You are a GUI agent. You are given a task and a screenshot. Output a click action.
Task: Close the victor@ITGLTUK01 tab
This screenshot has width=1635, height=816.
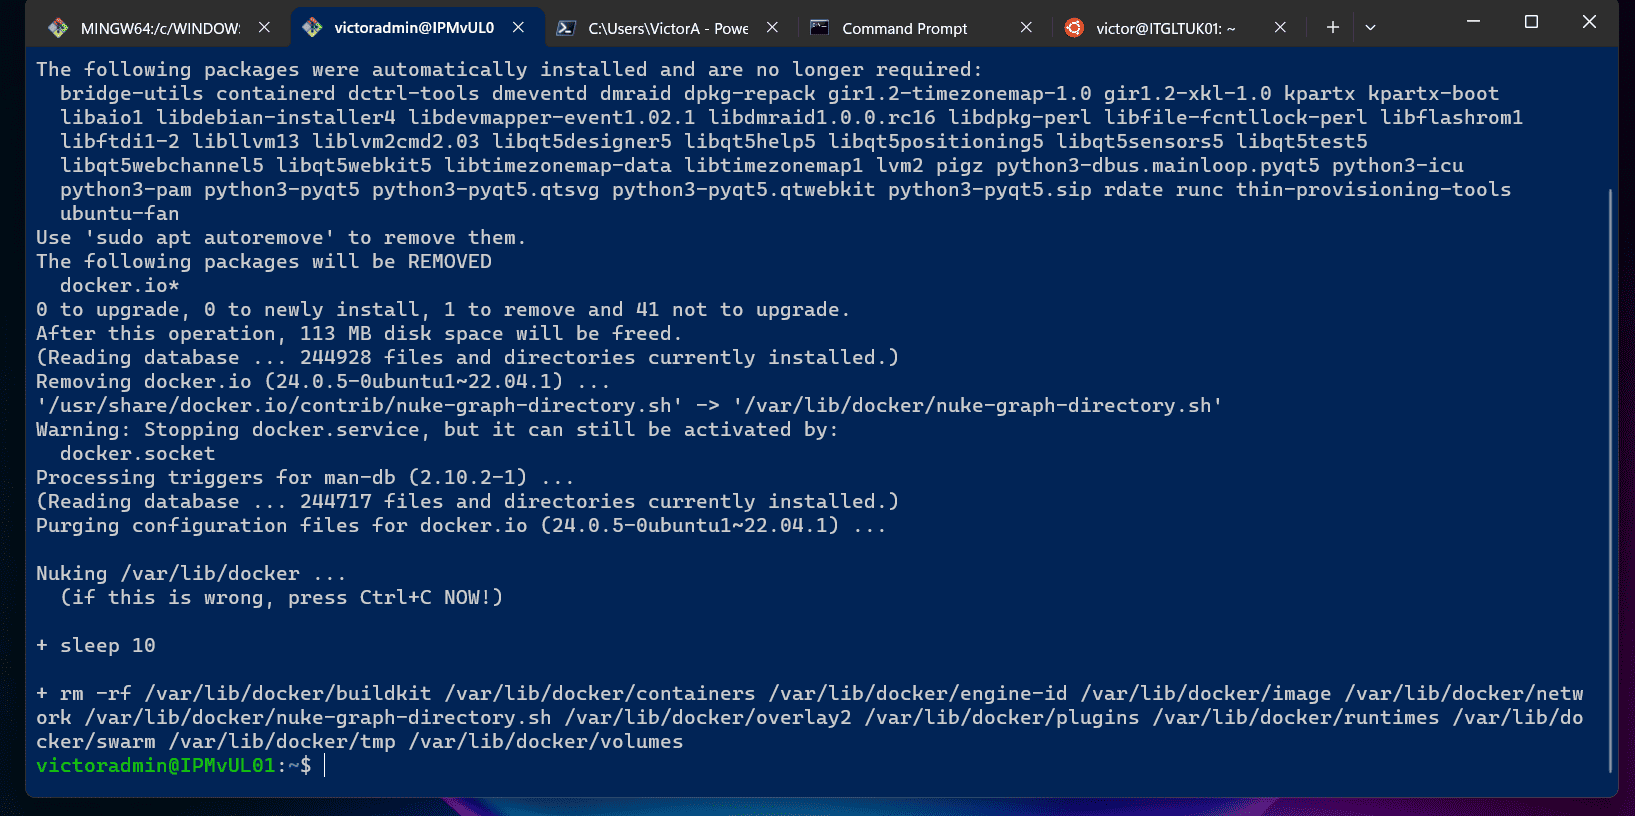point(1280,28)
